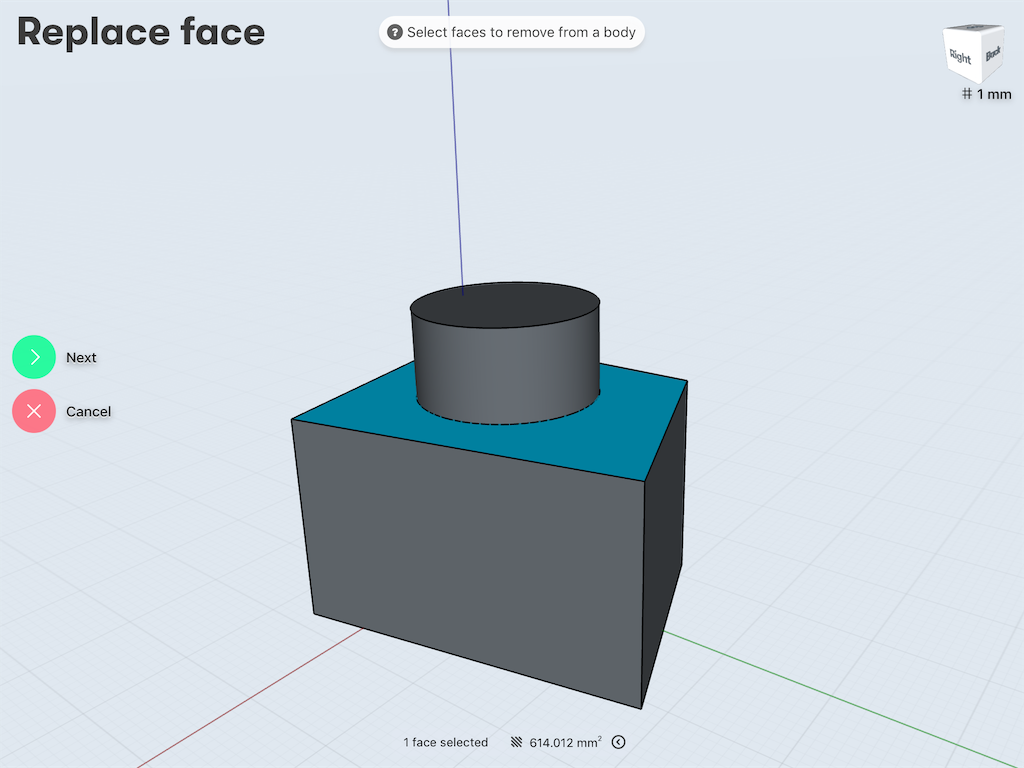
Task: Click the question mark help icon
Action: pyautogui.click(x=394, y=32)
